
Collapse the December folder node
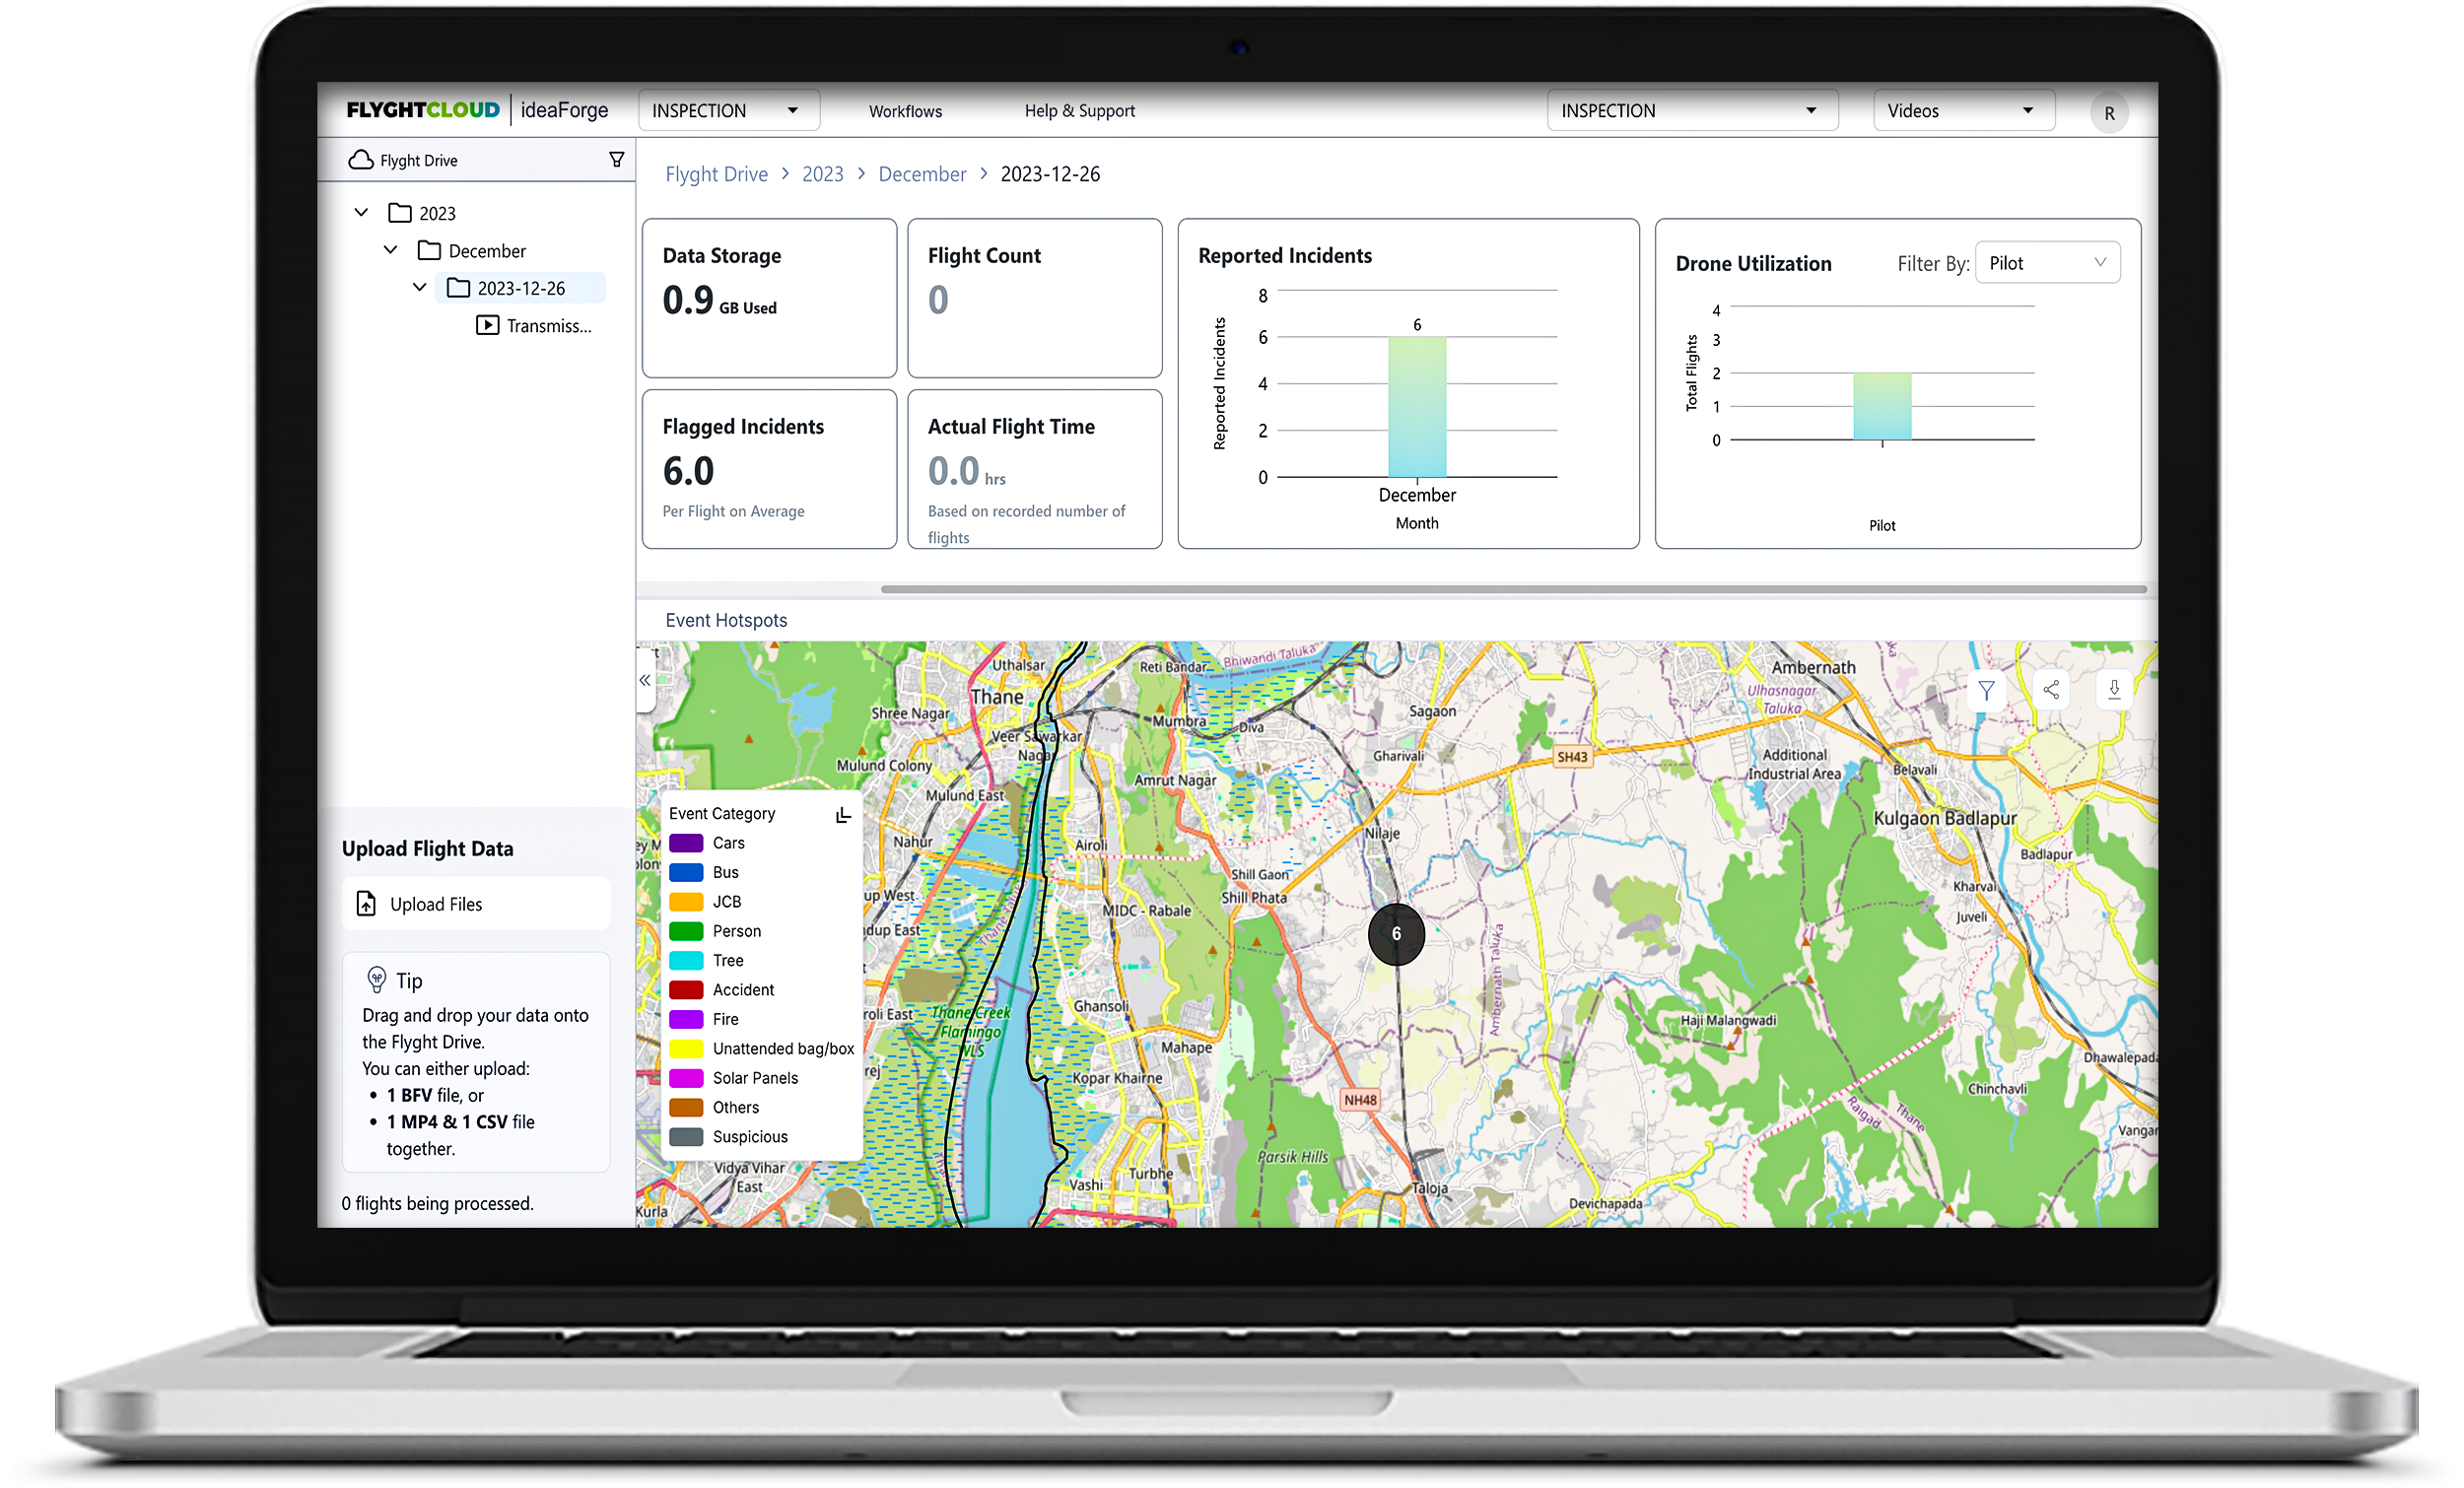(x=391, y=250)
